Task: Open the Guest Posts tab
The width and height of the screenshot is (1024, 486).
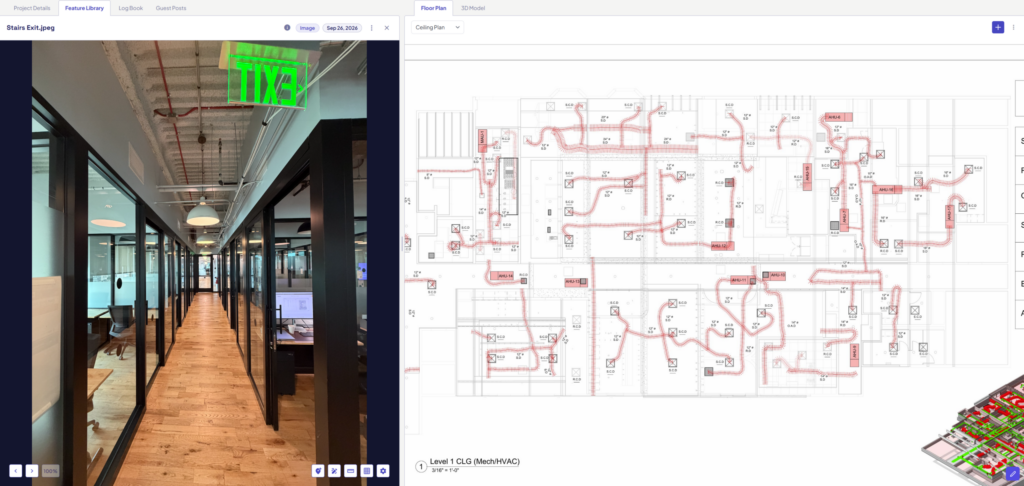Action: click(x=170, y=8)
